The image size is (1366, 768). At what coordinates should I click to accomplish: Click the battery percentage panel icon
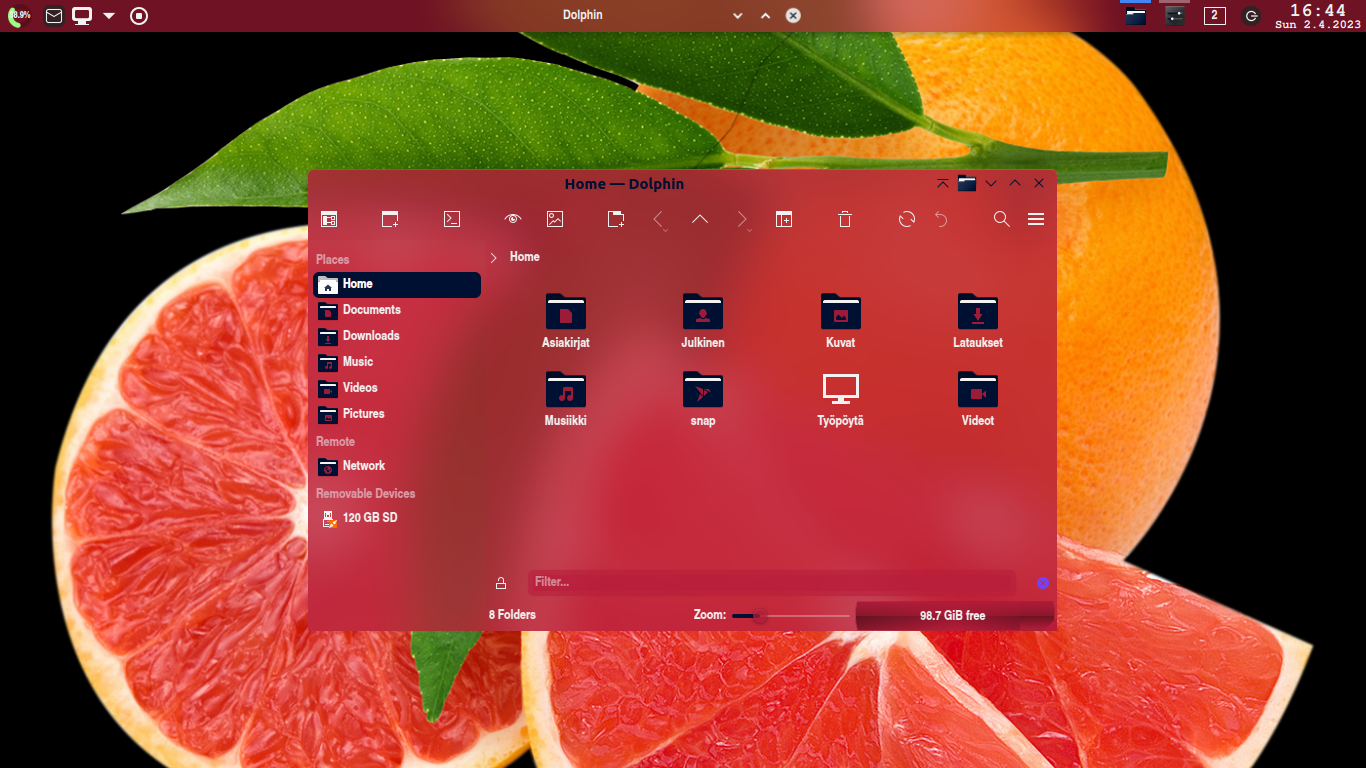pos(20,15)
